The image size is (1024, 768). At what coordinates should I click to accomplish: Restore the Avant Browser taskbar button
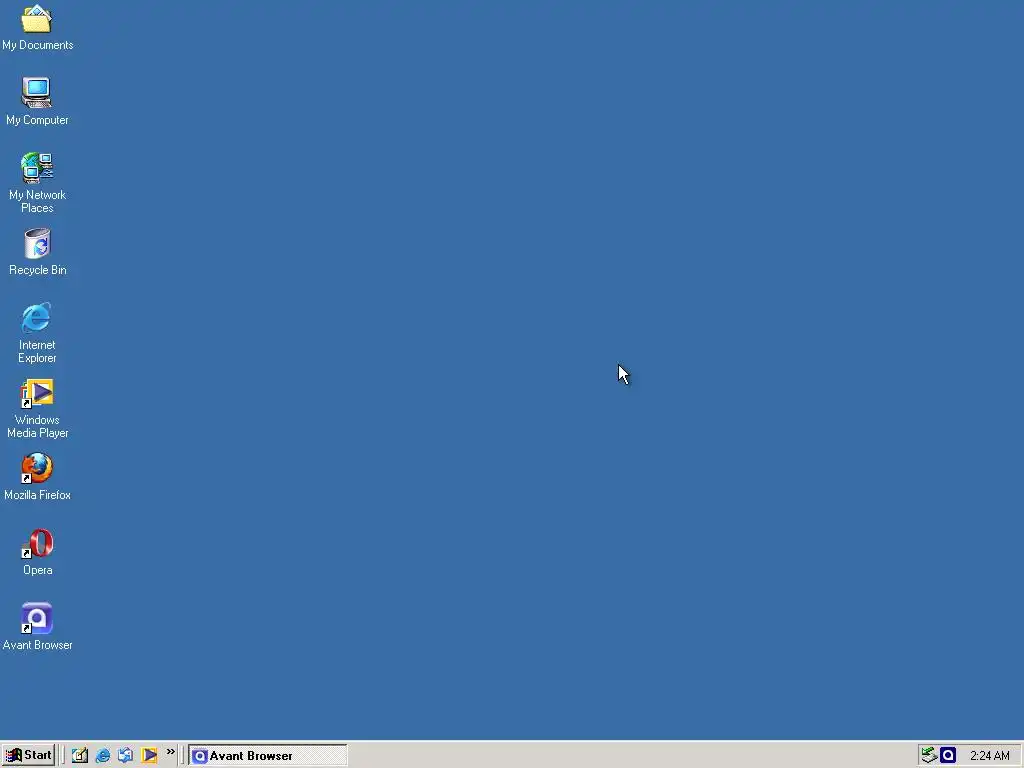[268, 756]
